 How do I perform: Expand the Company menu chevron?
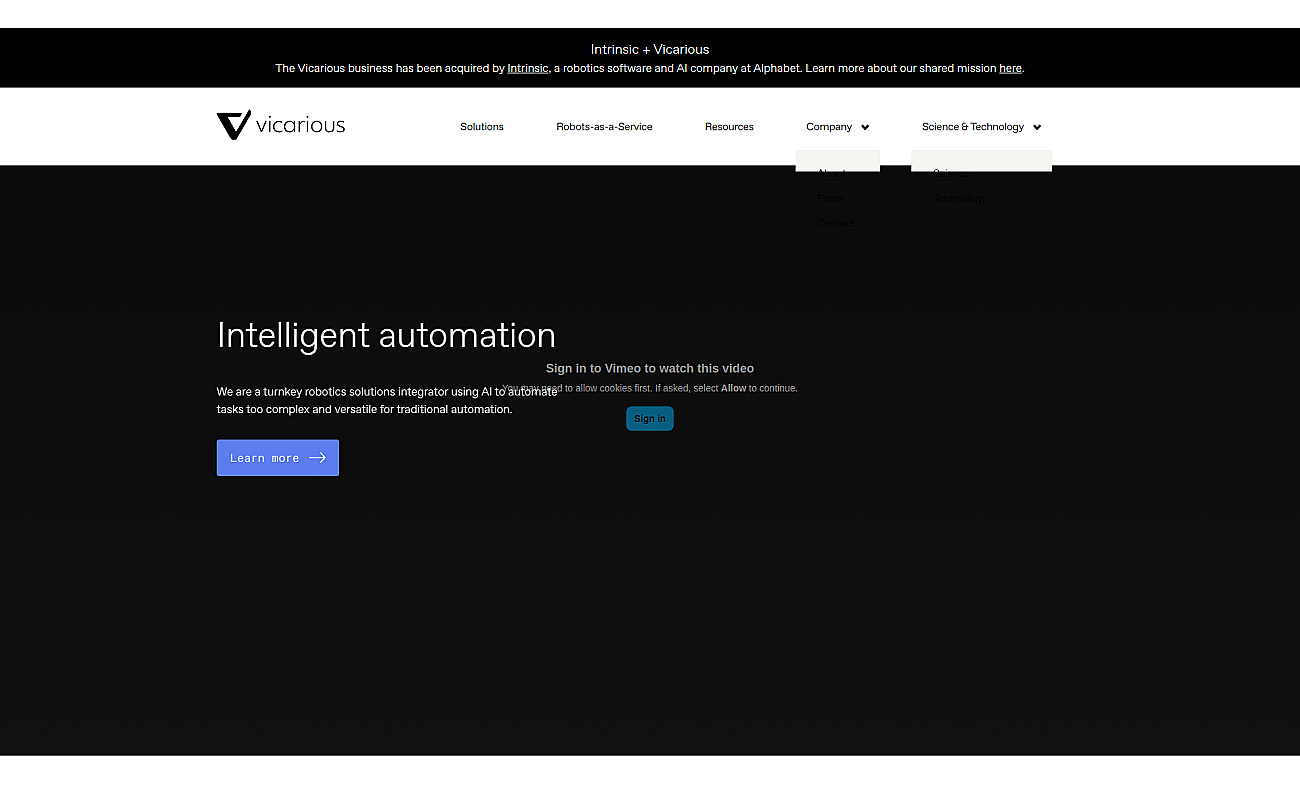[865, 127]
